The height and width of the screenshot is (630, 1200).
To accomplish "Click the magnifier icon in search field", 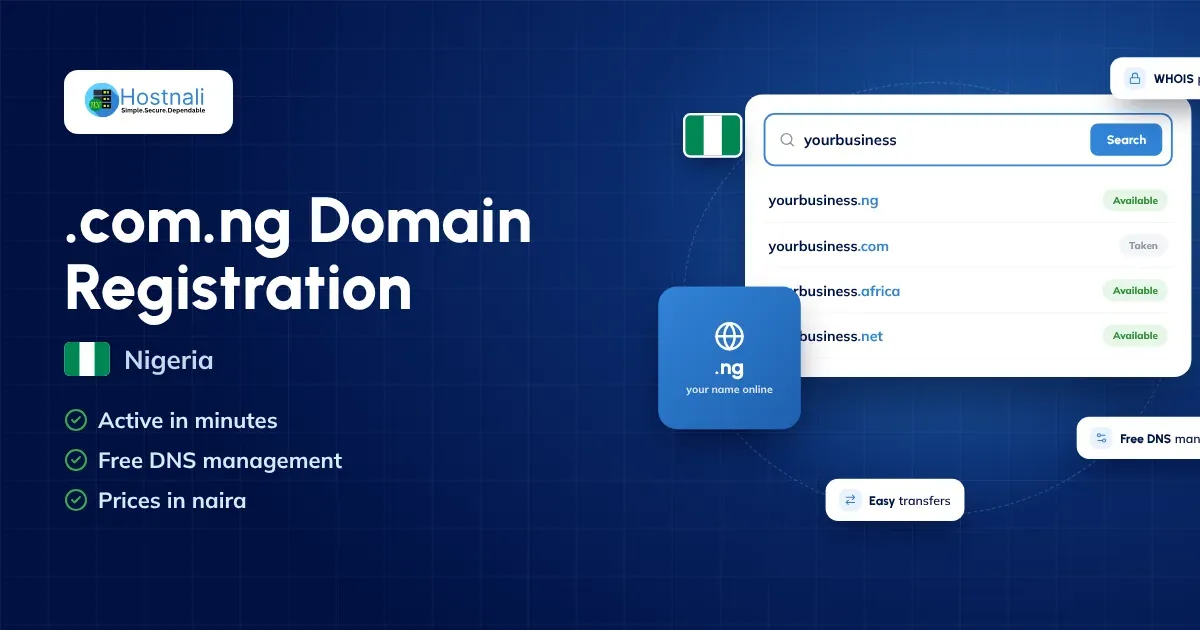I will click(x=787, y=140).
